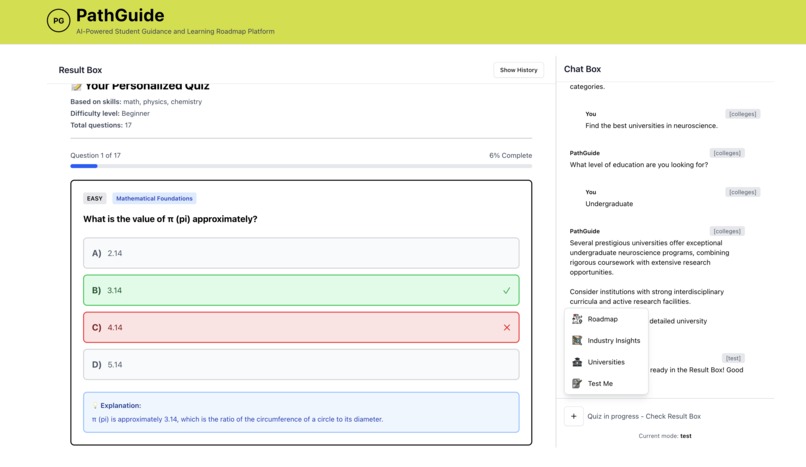Image resolution: width=806 pixels, height=467 pixels.
Task: Click the Show History button
Action: coord(518,70)
